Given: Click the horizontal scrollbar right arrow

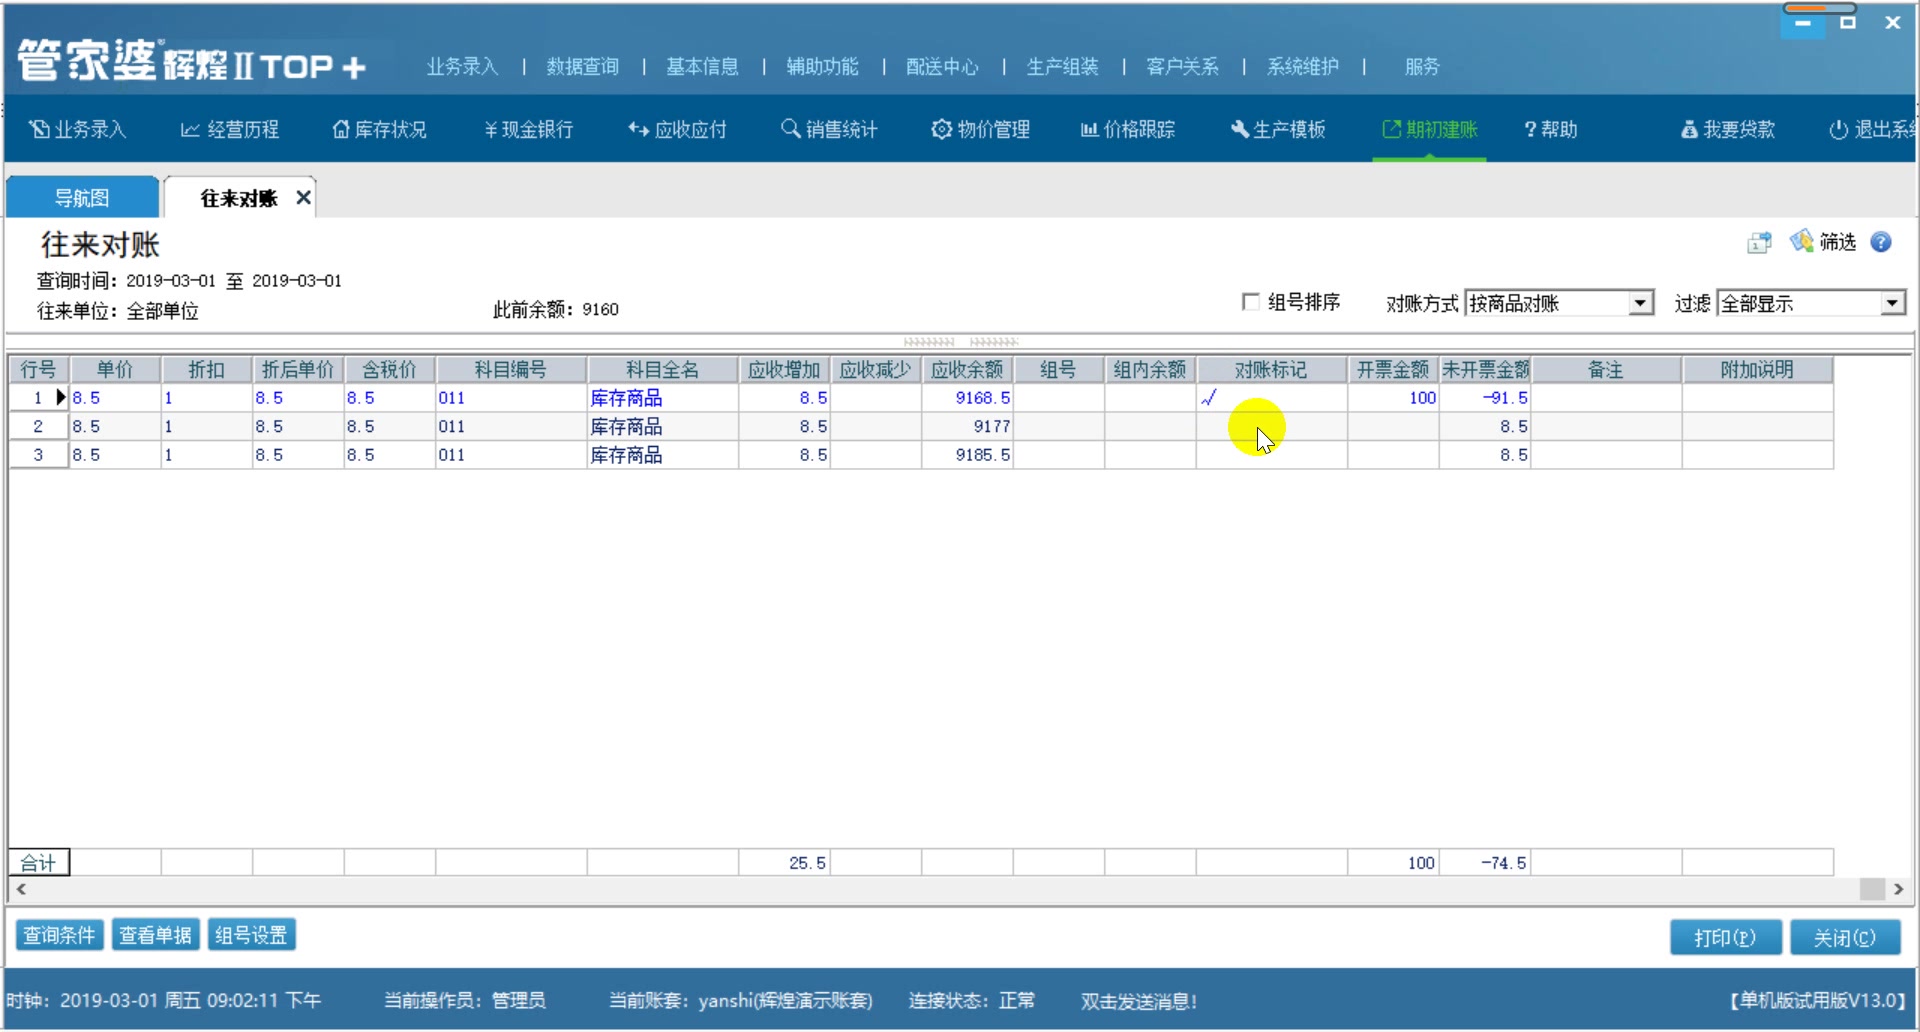Looking at the screenshot, I should [x=1897, y=889].
